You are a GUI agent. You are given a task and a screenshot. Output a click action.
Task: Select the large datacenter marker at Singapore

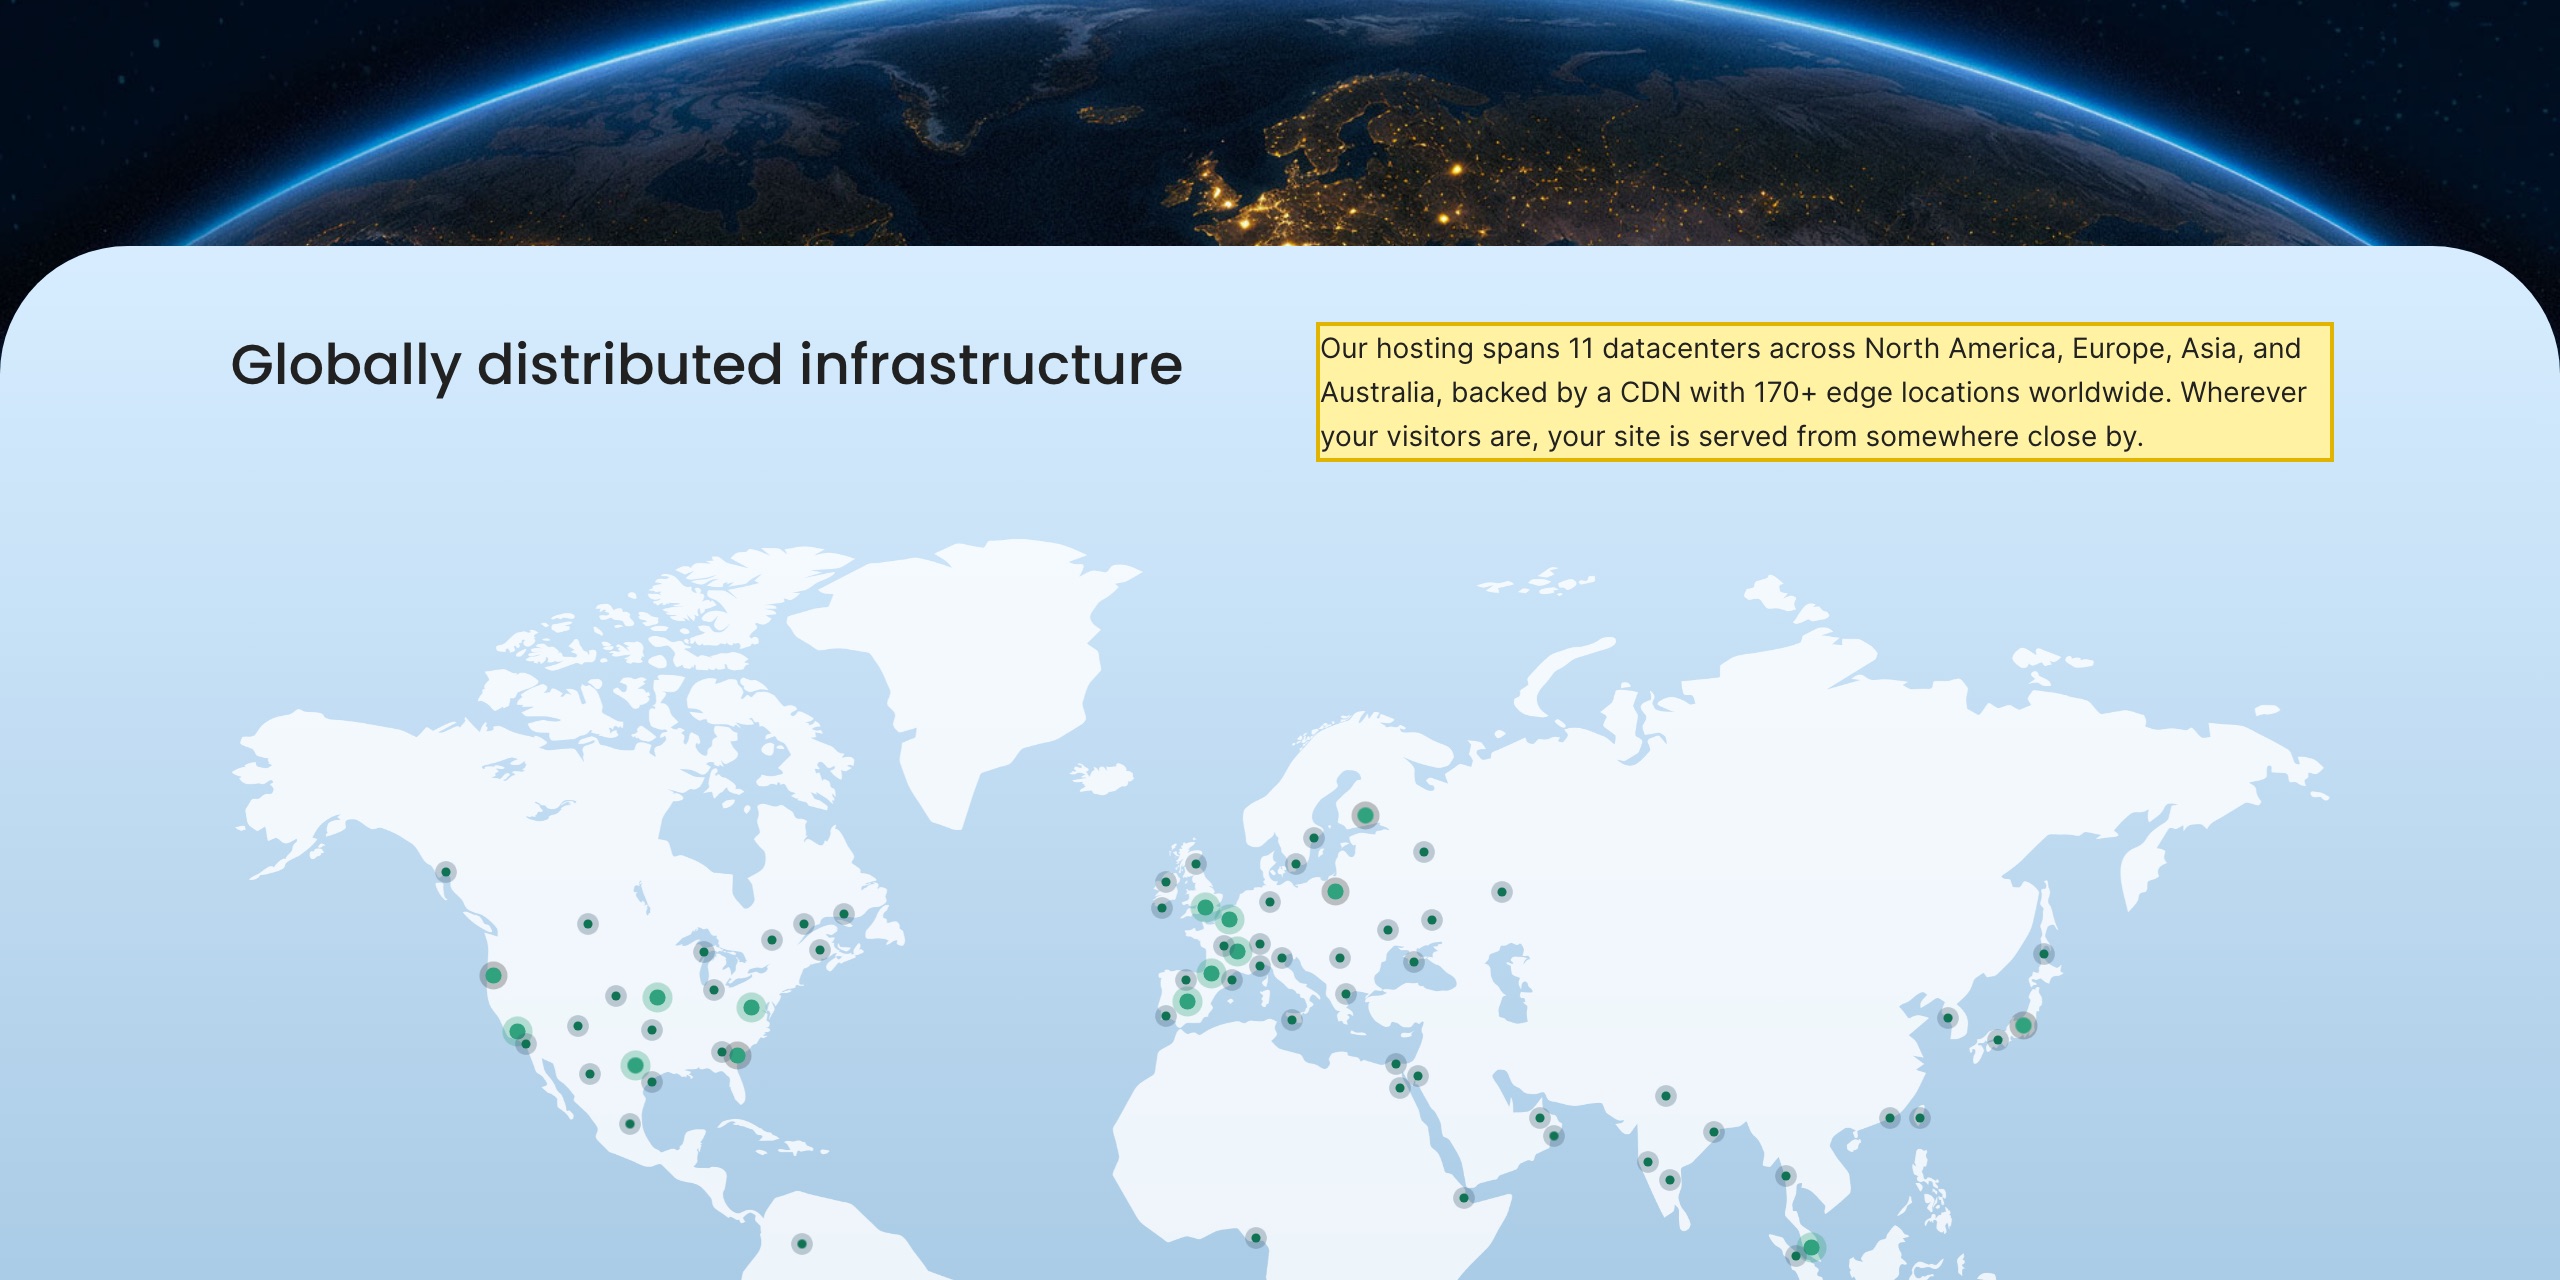coord(1811,1247)
